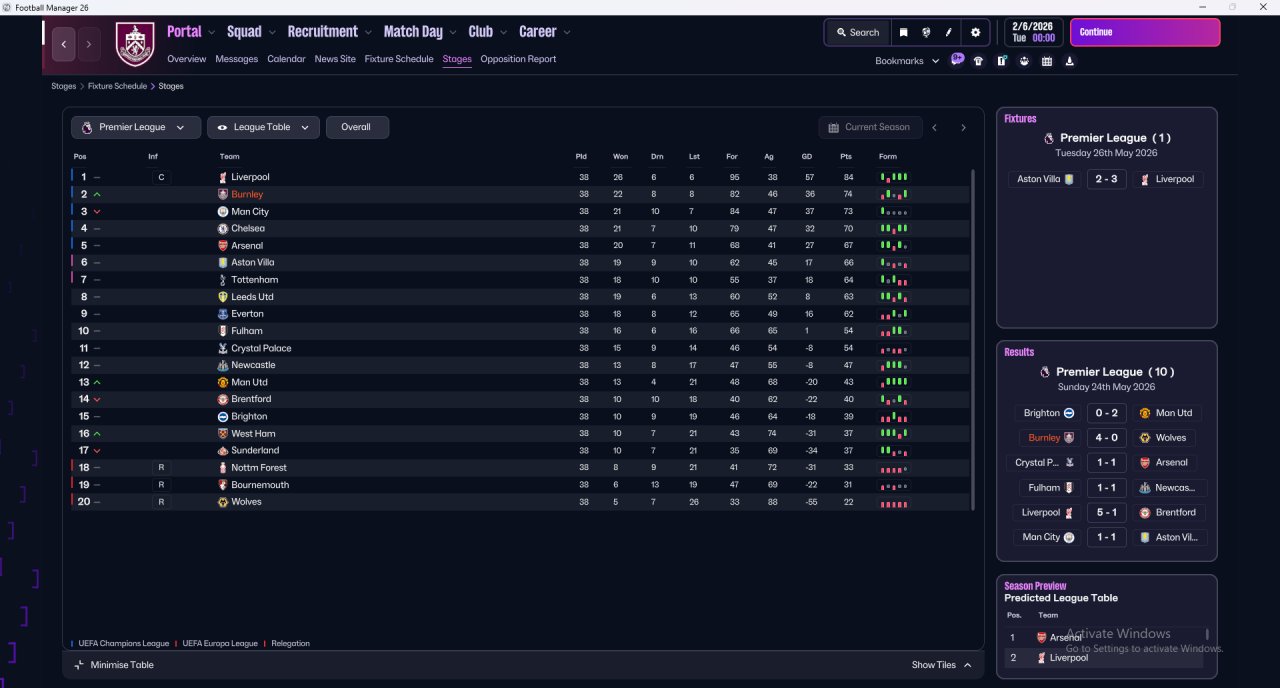
Task: Go to previous season arrow
Action: point(935,127)
